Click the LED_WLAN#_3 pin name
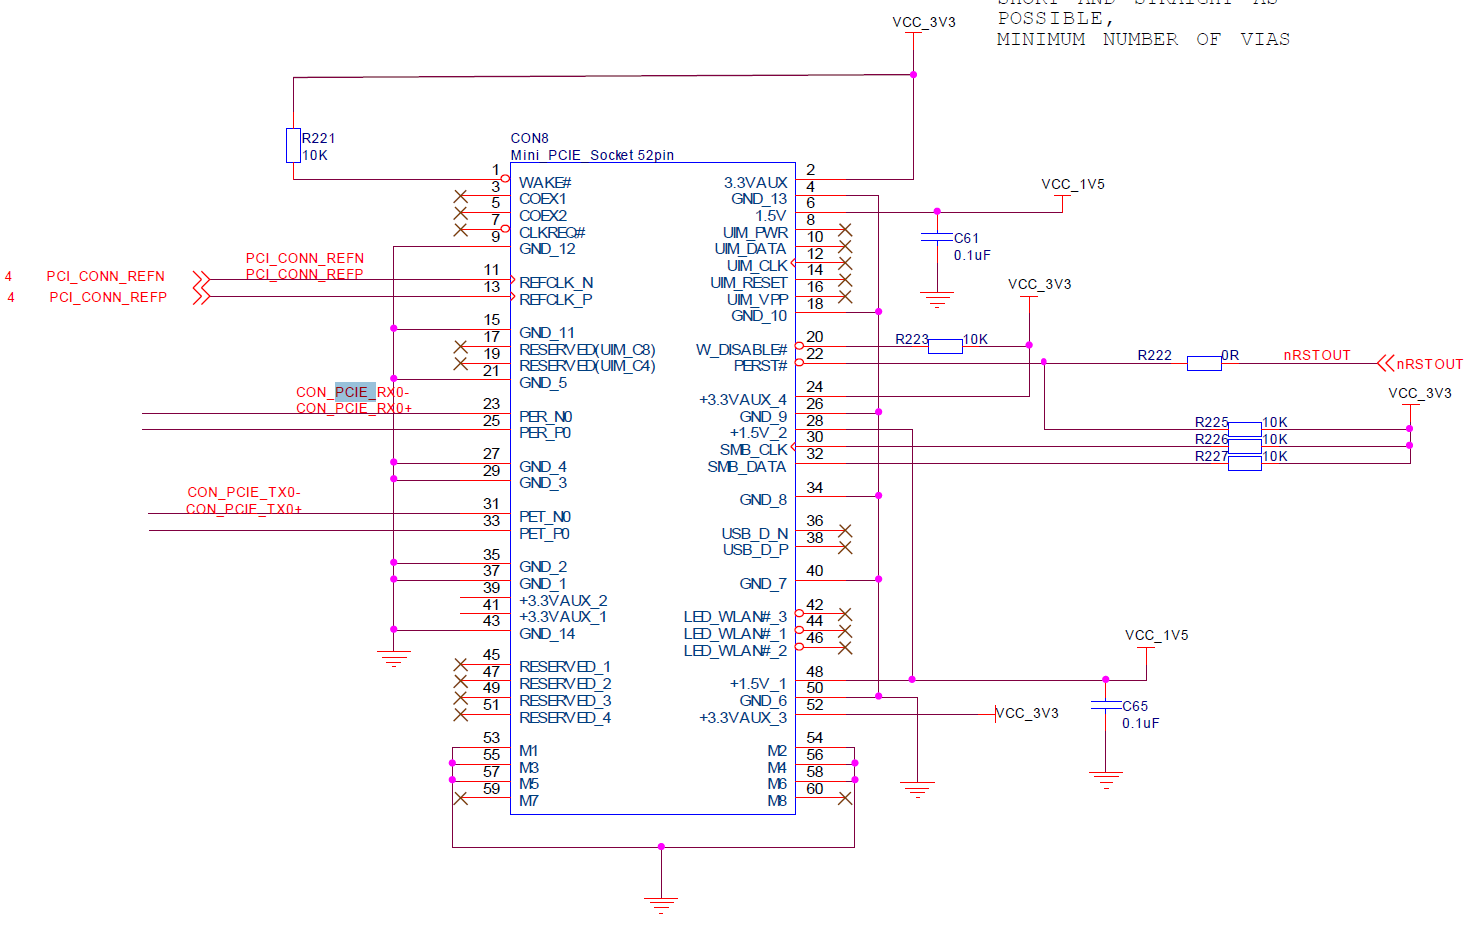Image resolution: width=1480 pixels, height=930 pixels. 735,617
